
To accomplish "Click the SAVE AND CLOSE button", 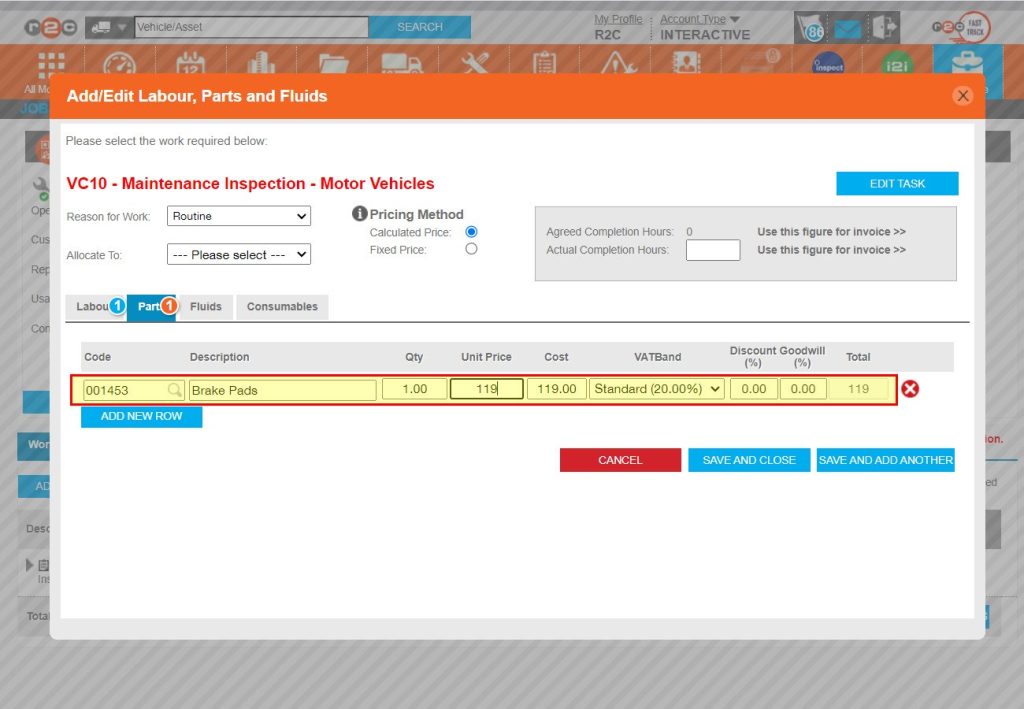I will coord(748,460).
